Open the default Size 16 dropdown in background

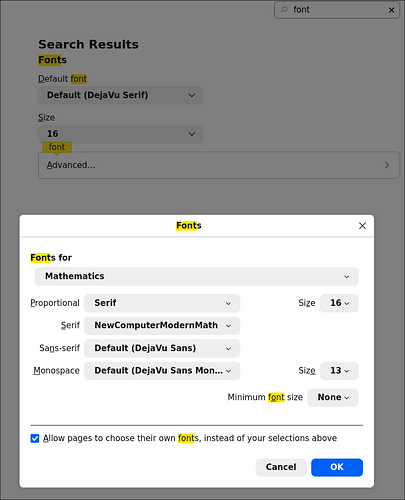(120, 134)
